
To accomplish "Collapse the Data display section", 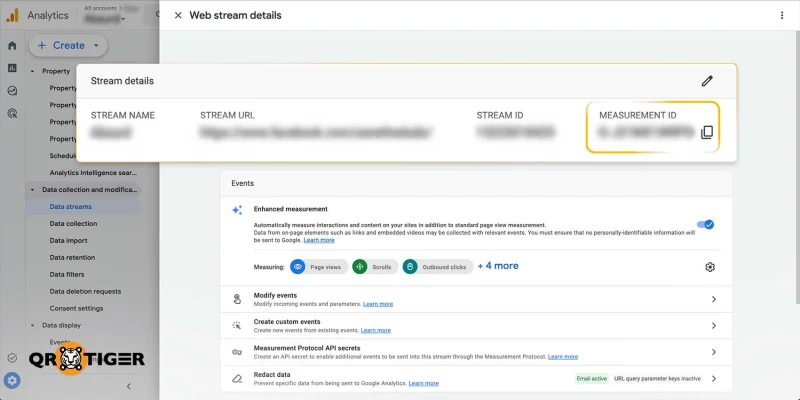I will point(33,325).
